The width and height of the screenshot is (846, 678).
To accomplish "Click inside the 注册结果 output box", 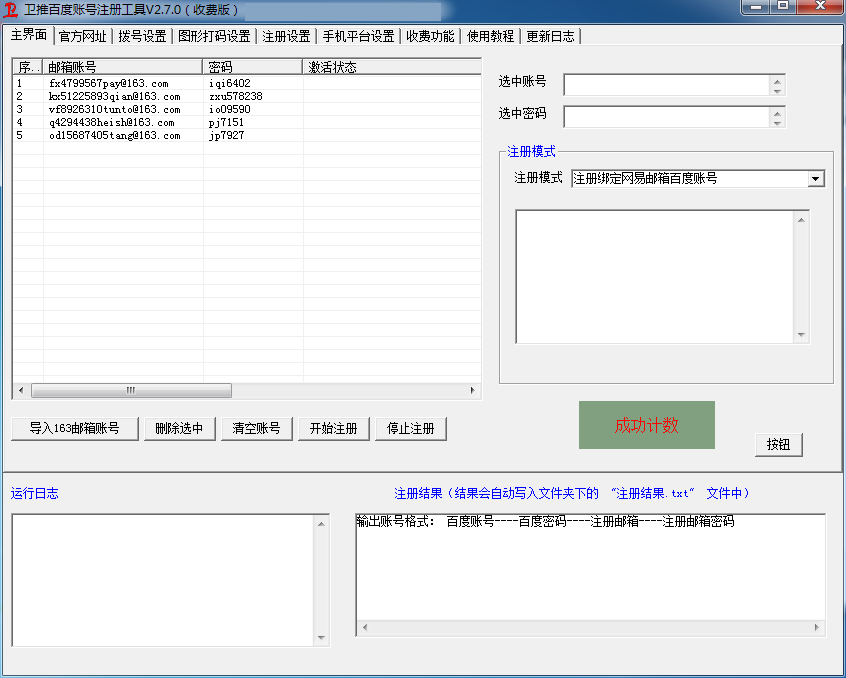I will click(x=591, y=574).
